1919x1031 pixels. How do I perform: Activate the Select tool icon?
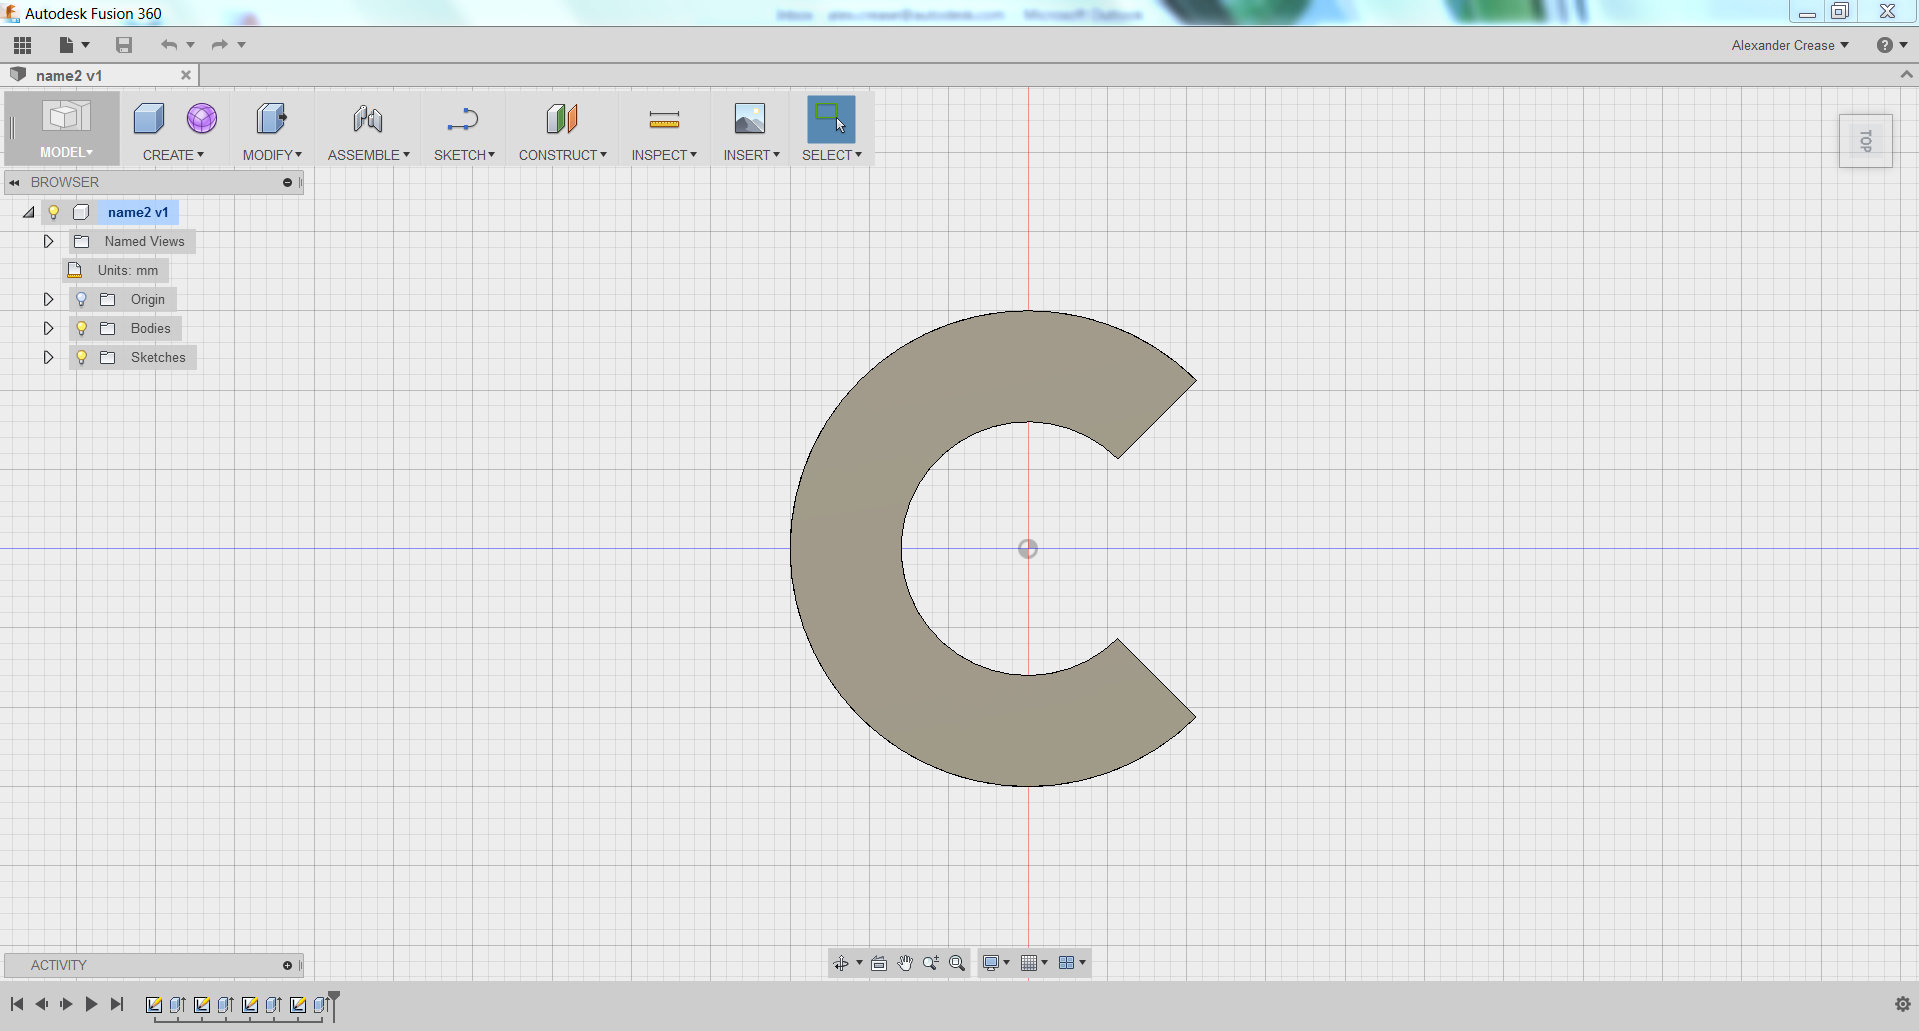pos(831,119)
